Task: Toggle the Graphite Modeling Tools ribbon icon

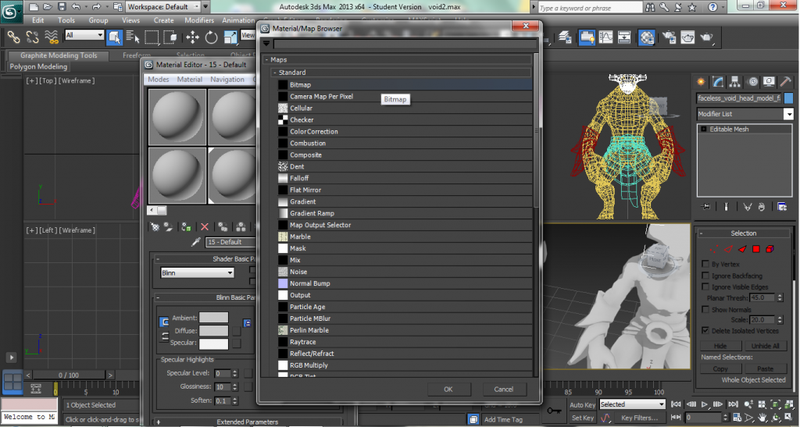Action: pyautogui.click(x=587, y=37)
